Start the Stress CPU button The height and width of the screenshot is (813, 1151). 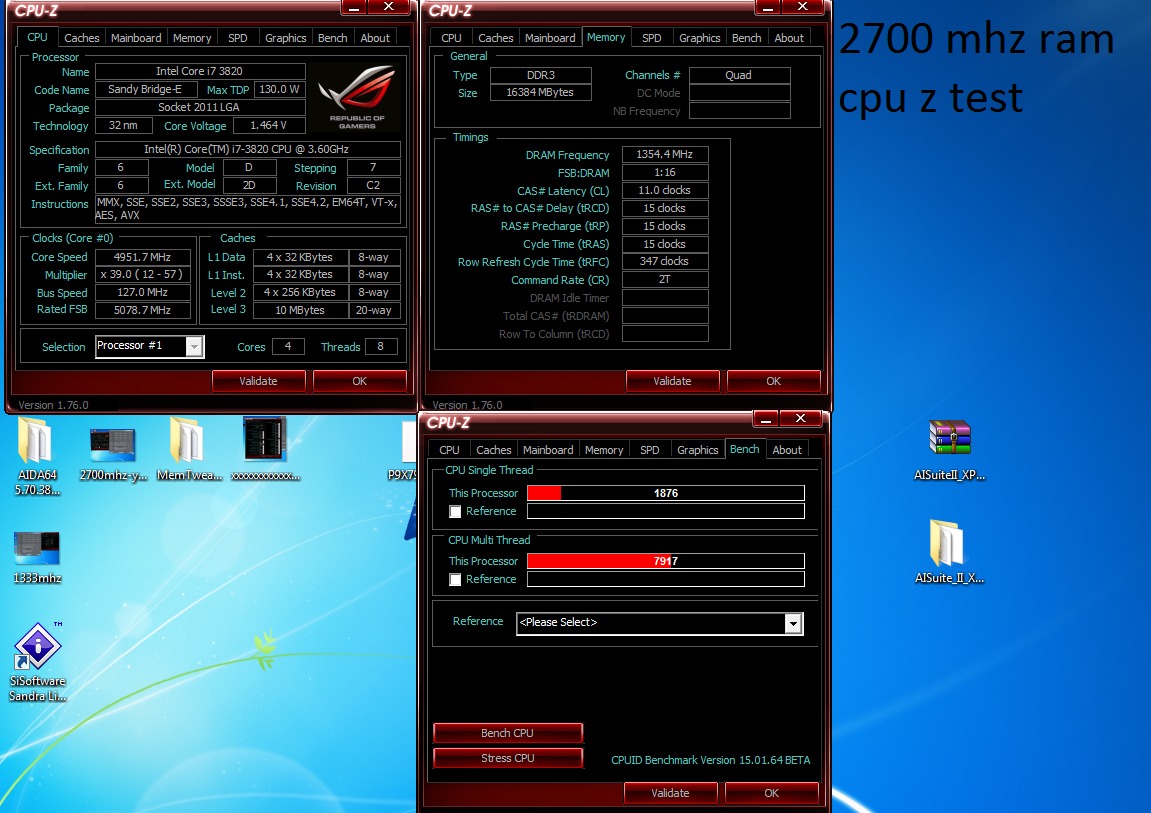coord(508,758)
